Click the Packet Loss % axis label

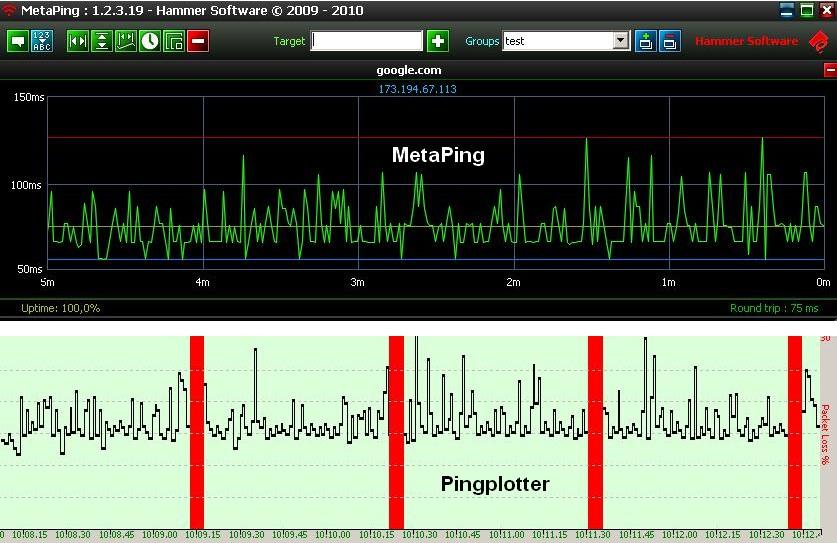pos(825,435)
